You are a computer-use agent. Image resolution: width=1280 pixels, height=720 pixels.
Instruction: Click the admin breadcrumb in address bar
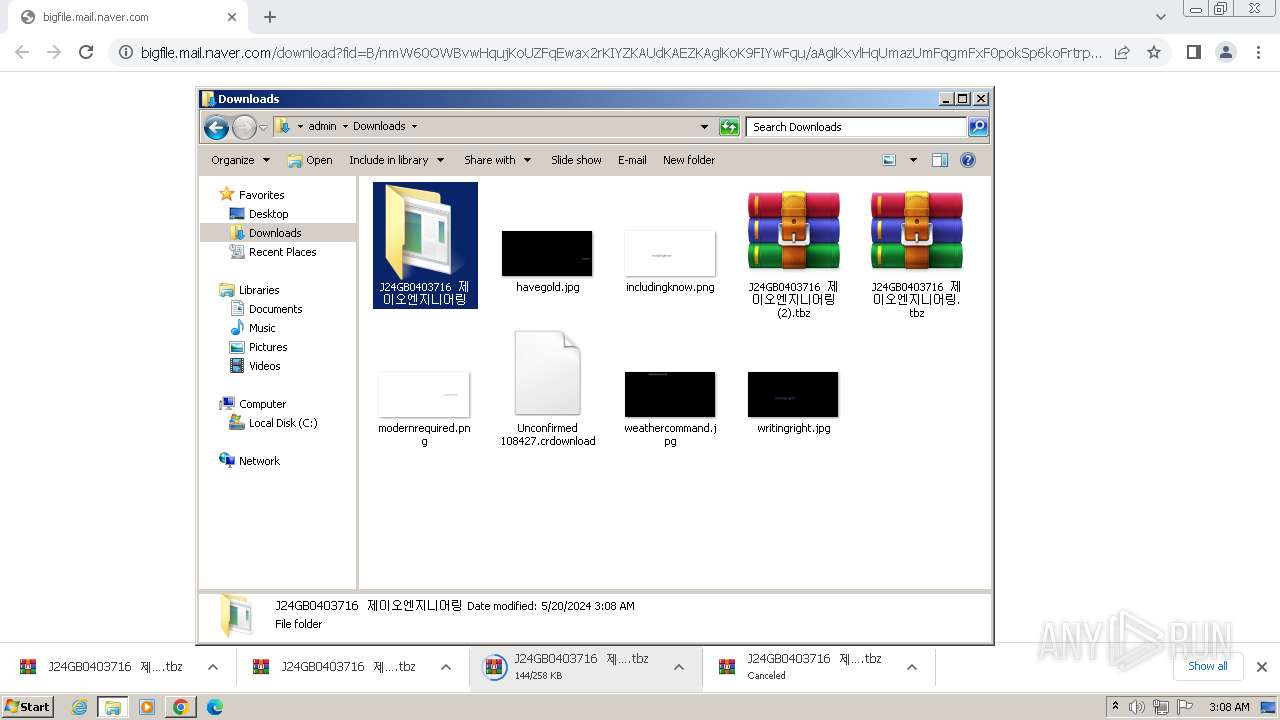(322, 126)
